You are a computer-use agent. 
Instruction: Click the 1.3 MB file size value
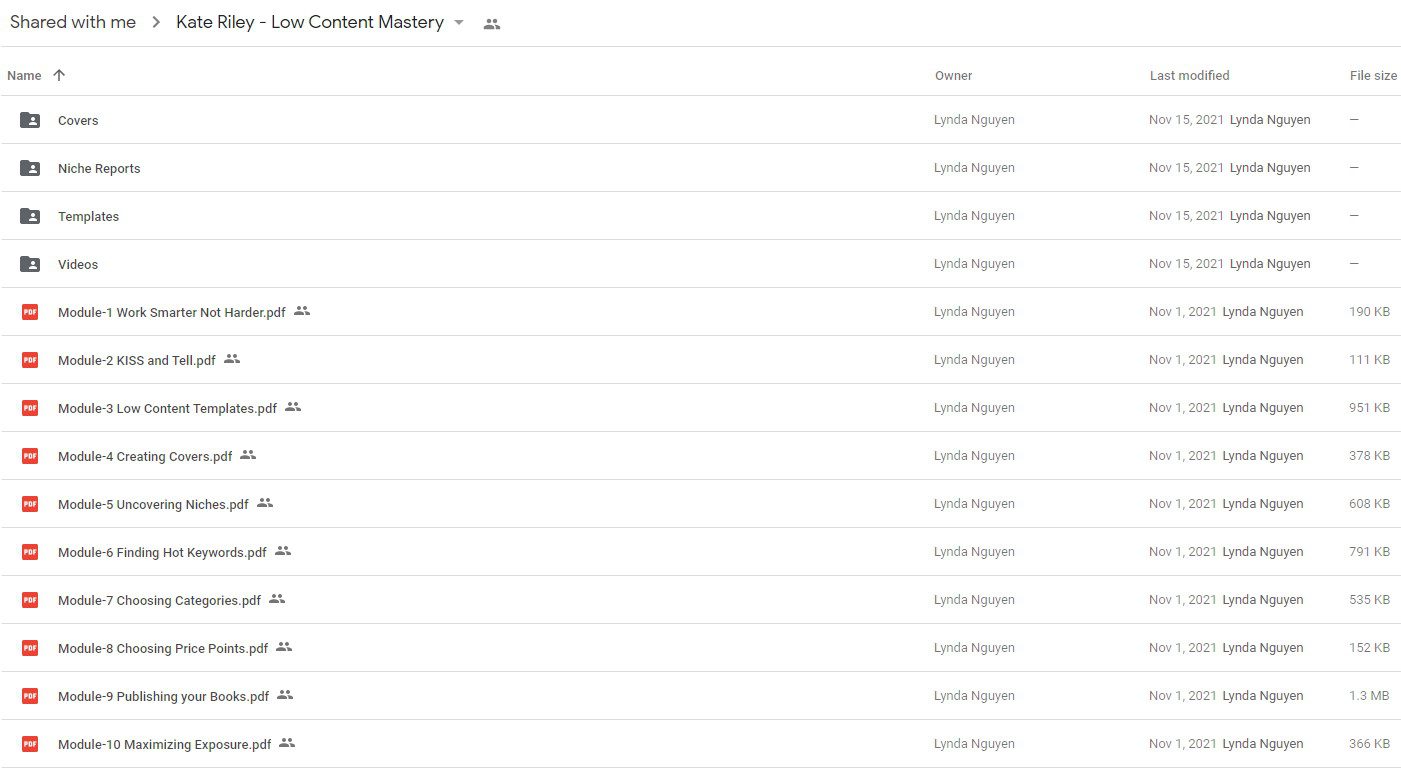coord(1369,696)
